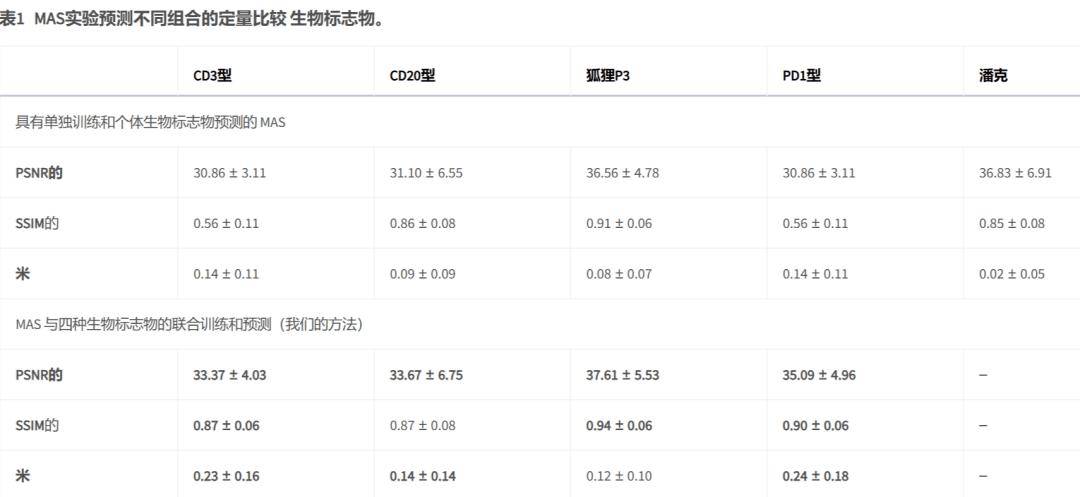Select the value 0.24 ± 0.18
1080x497 pixels.
[816, 476]
